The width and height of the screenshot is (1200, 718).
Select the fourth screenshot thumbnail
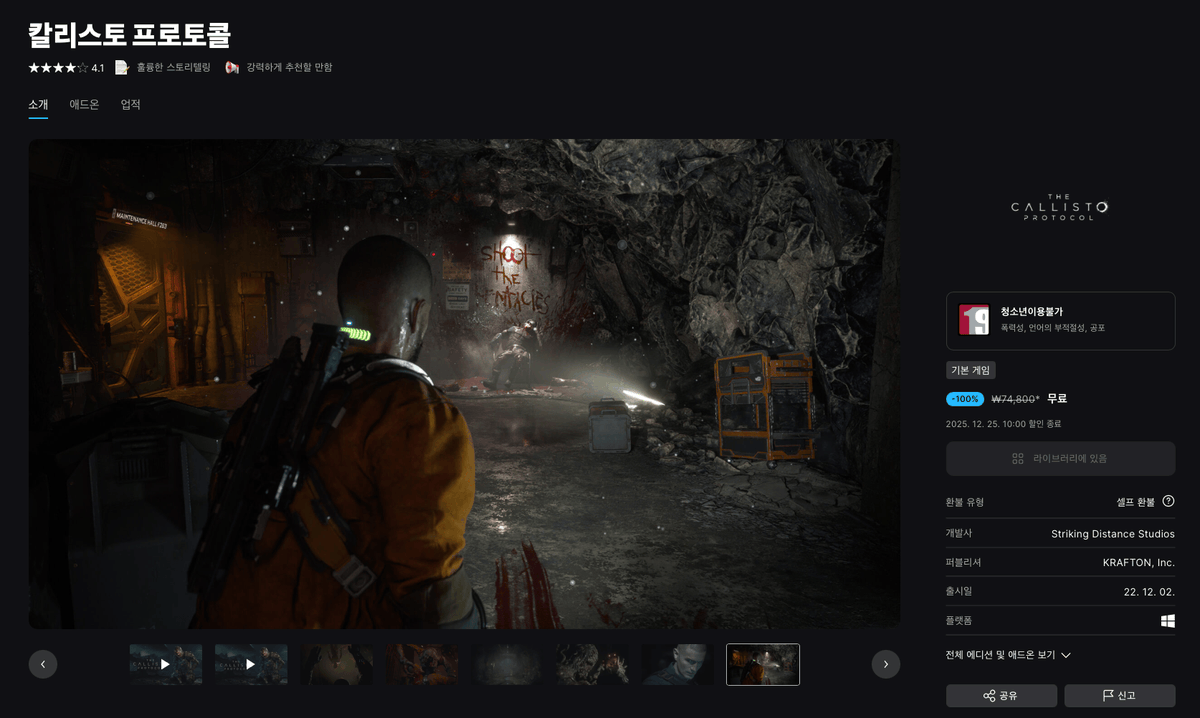pyautogui.click(x=422, y=664)
